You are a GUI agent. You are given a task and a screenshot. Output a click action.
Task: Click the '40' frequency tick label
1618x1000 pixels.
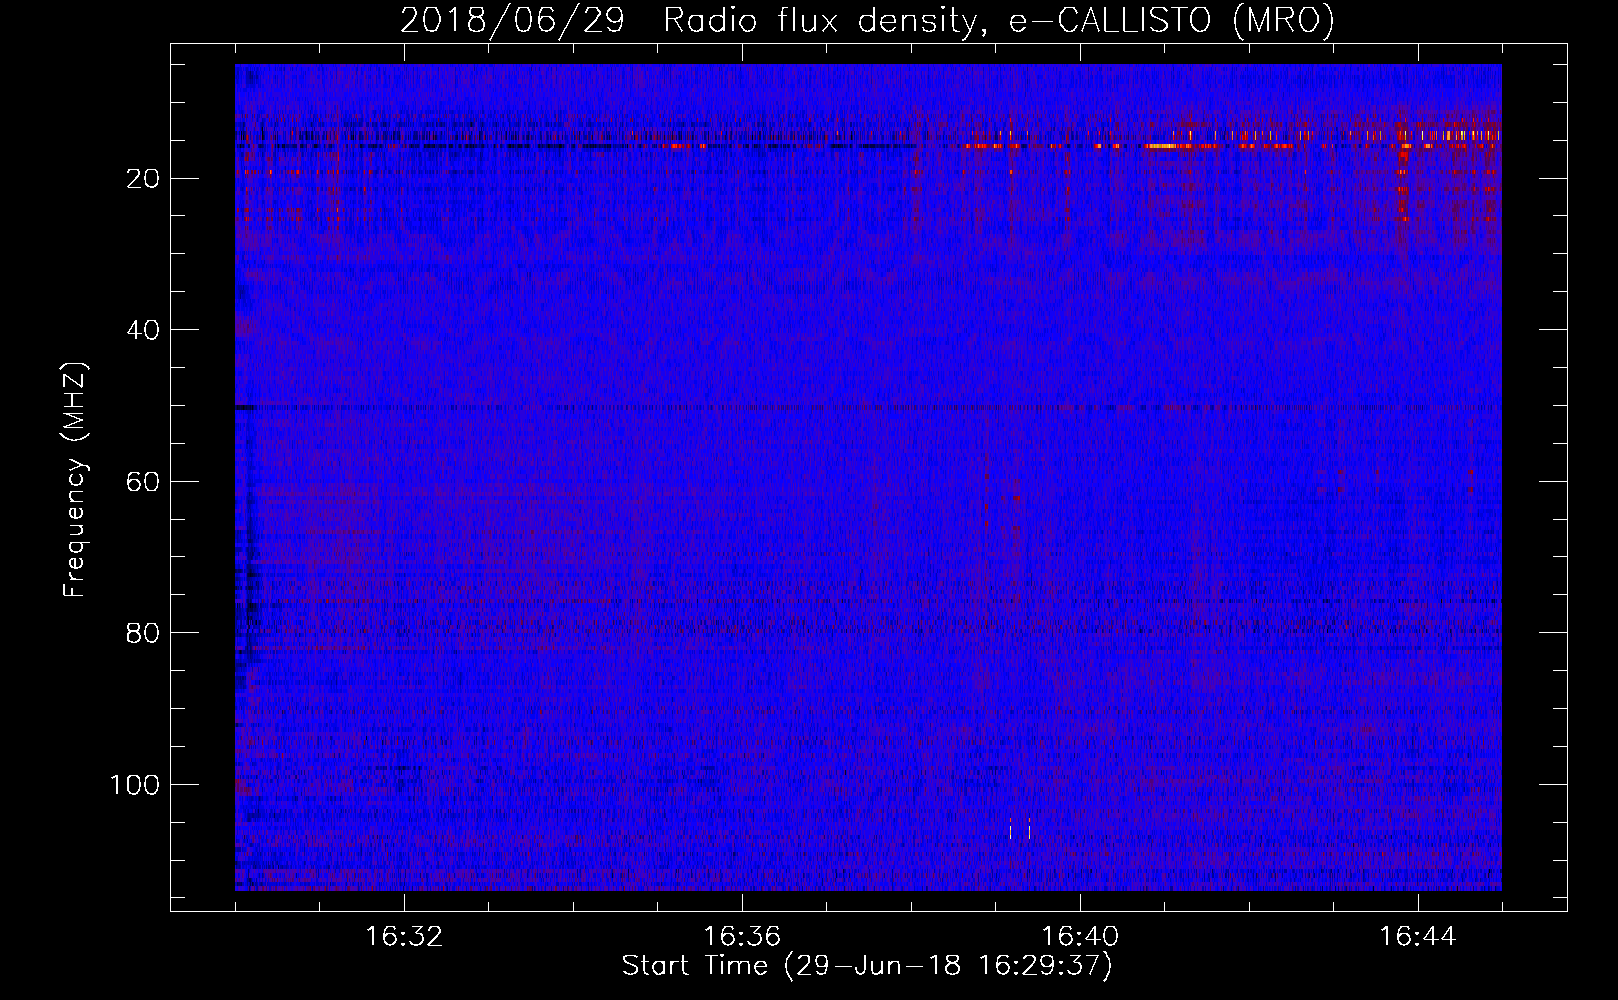pyautogui.click(x=144, y=330)
